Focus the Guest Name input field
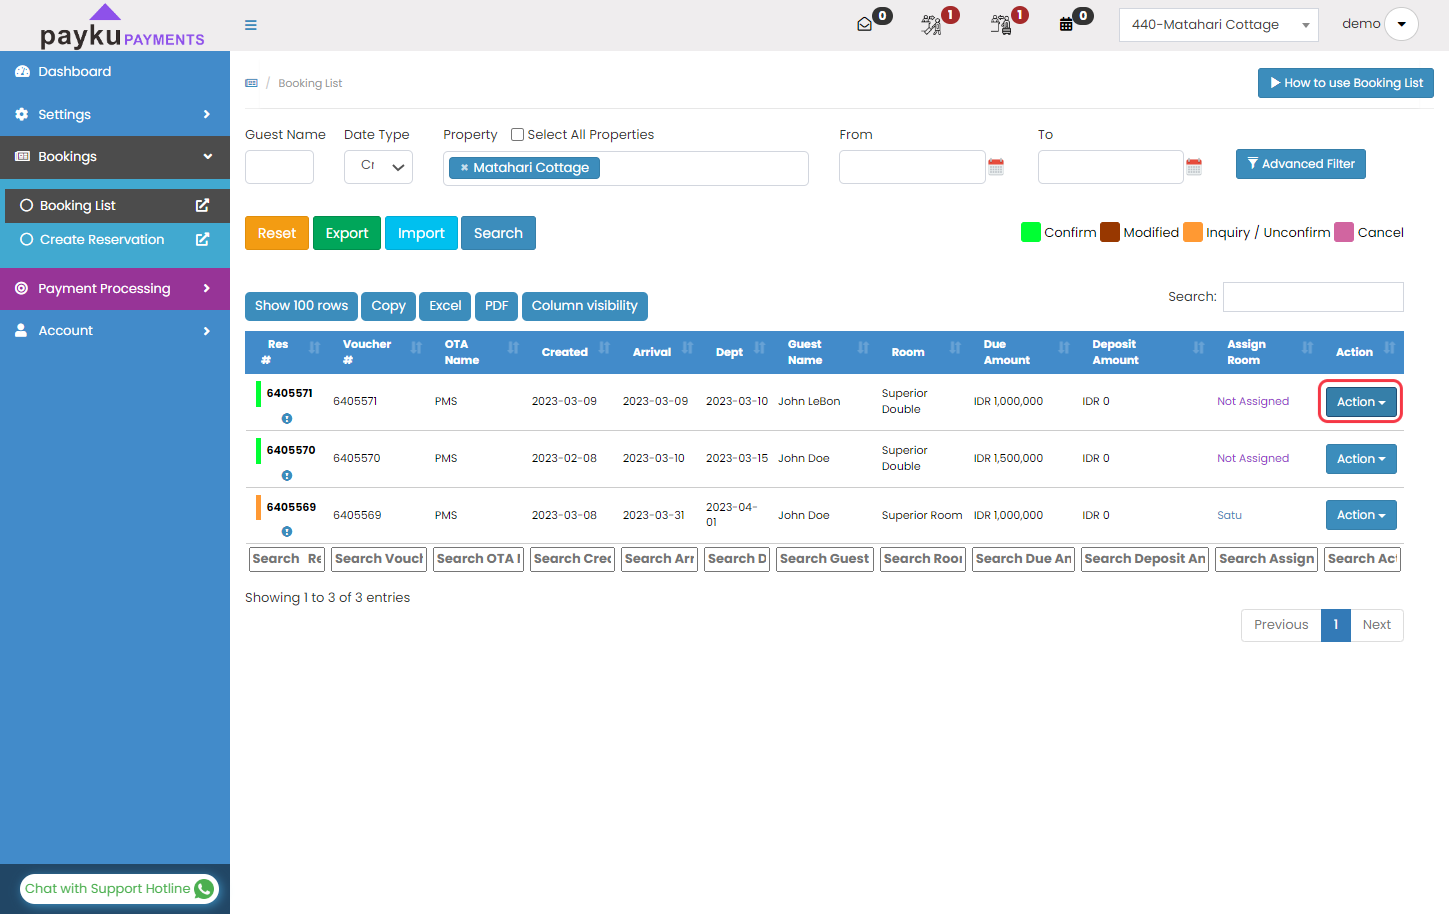The width and height of the screenshot is (1449, 914). [279, 167]
